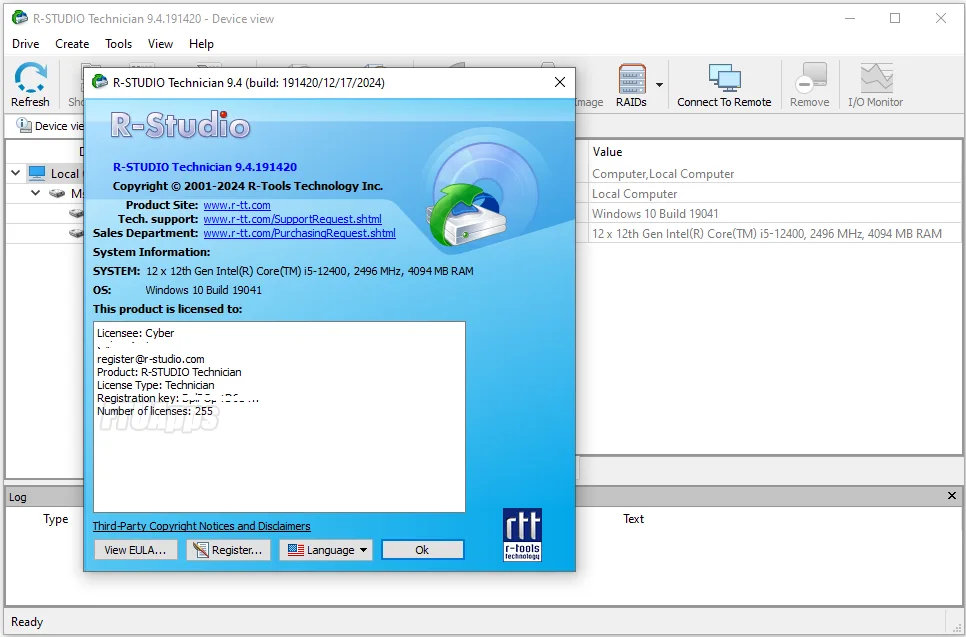Collapse the Local Computer tree node
The height and width of the screenshot is (637, 966).
[16, 173]
